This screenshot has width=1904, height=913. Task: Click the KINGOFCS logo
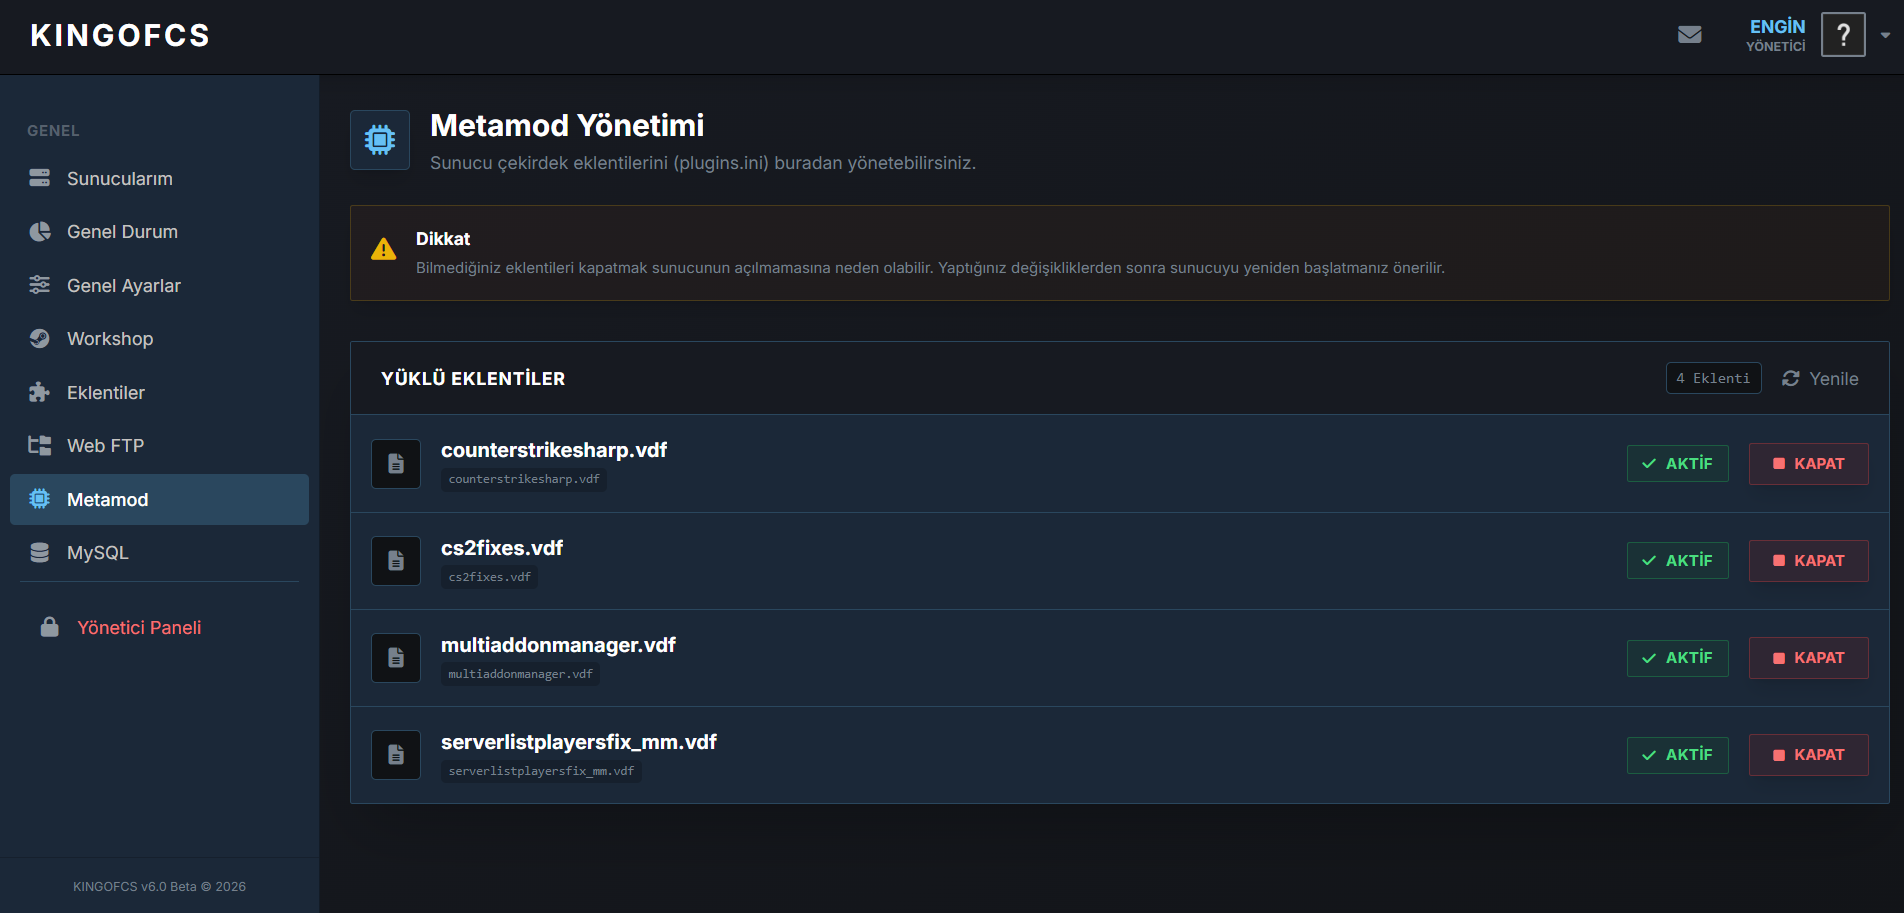coord(120,36)
